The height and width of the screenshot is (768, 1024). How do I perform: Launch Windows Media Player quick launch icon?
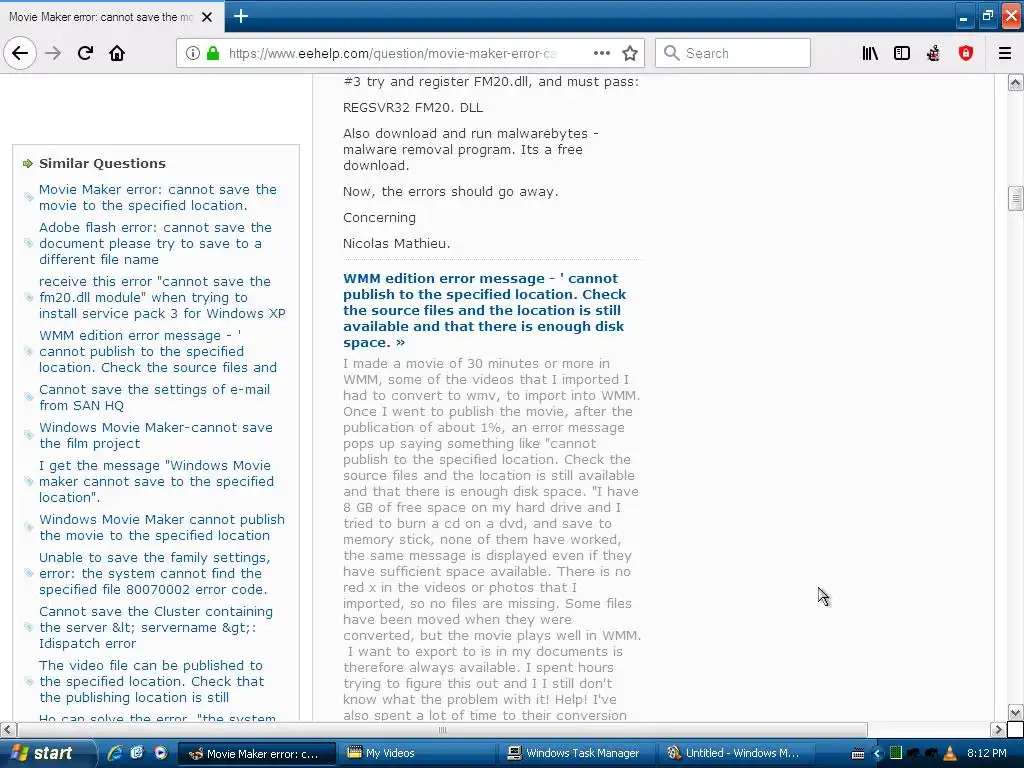pos(160,753)
